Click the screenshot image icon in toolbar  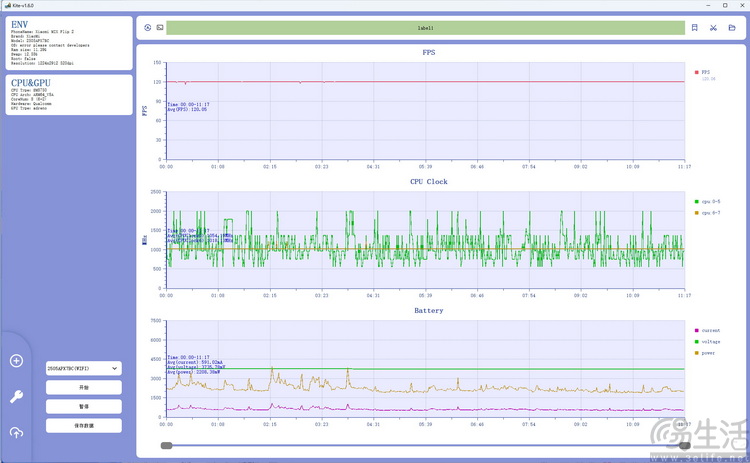pyautogui.click(x=160, y=28)
